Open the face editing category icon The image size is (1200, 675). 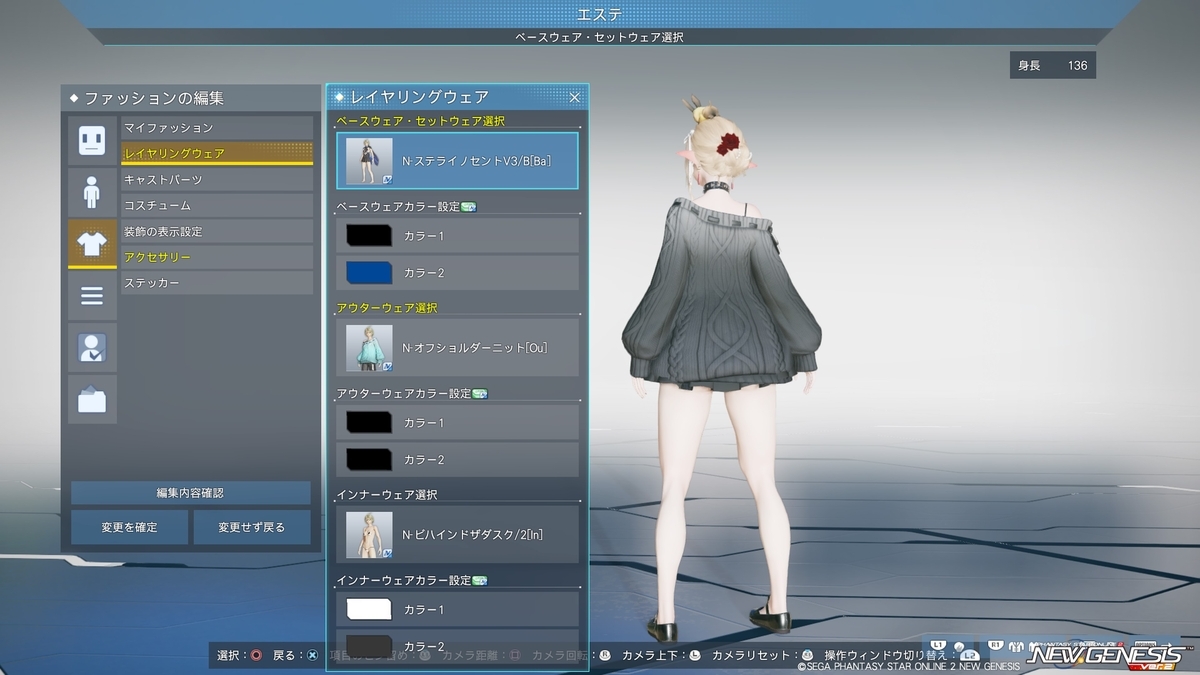coord(92,140)
